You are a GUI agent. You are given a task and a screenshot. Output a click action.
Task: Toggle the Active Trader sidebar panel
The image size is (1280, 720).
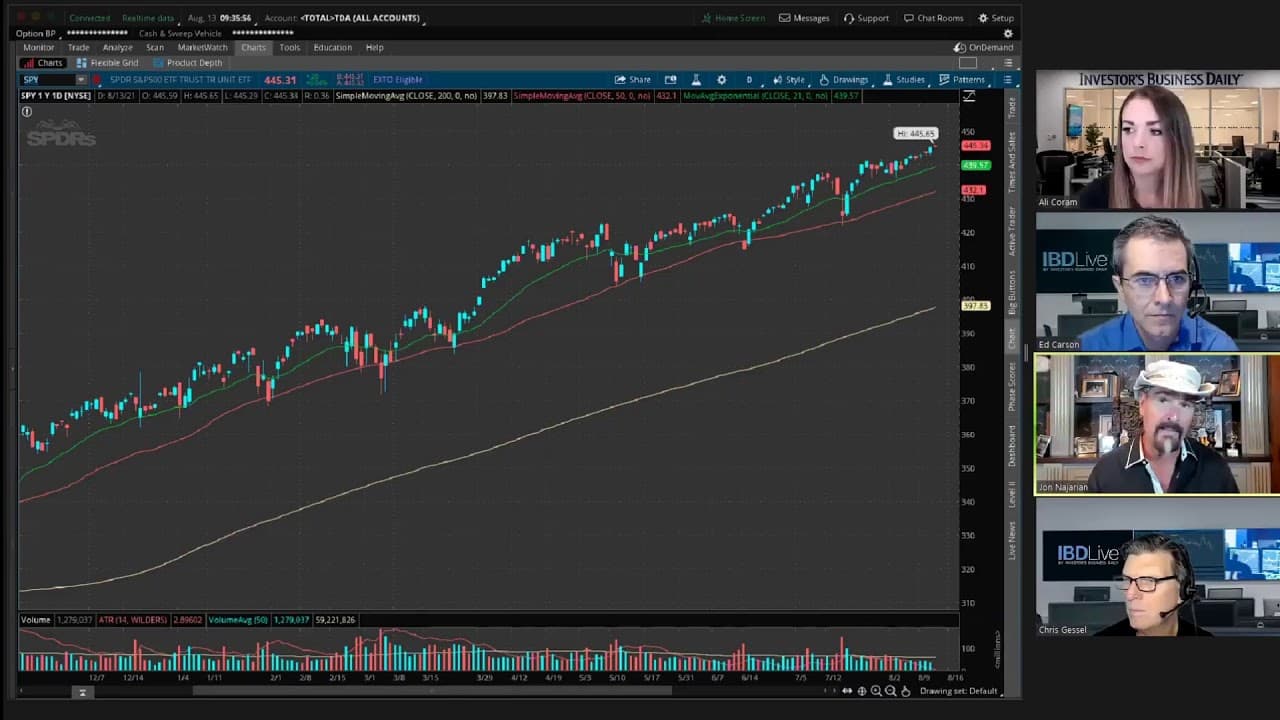pos(1012,230)
